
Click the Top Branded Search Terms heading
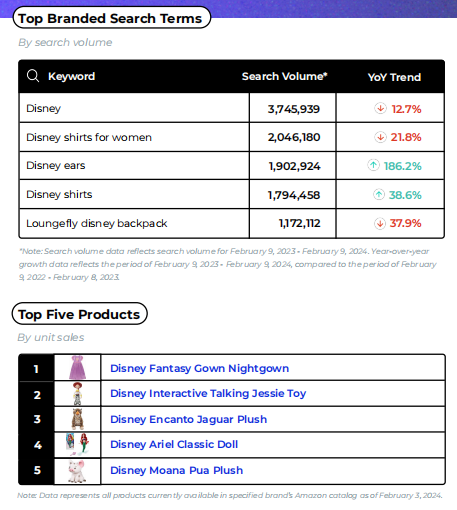(x=112, y=18)
